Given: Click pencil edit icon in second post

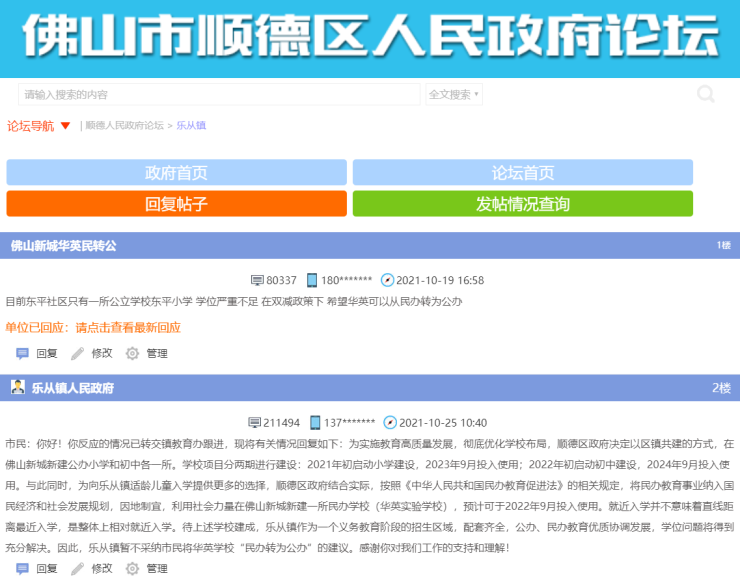Looking at the screenshot, I should pos(78,568).
